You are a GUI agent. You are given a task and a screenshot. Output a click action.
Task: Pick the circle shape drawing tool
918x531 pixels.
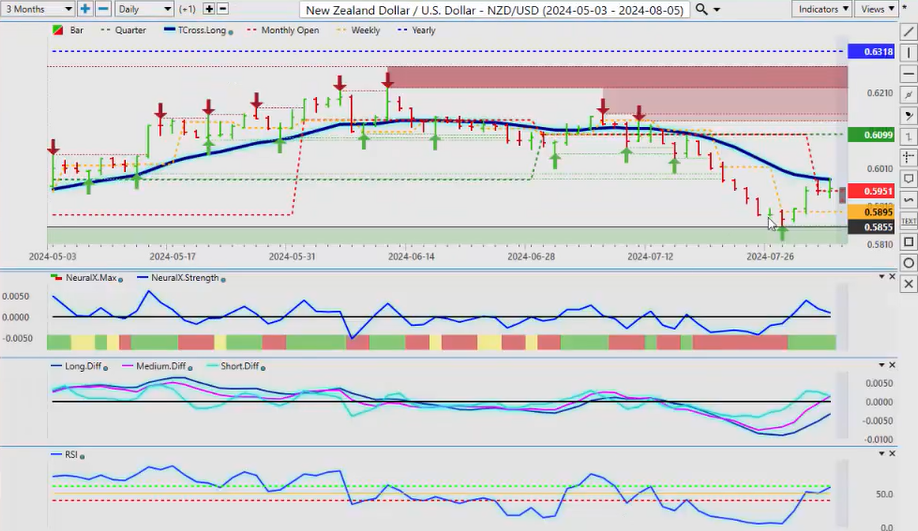pos(908,263)
